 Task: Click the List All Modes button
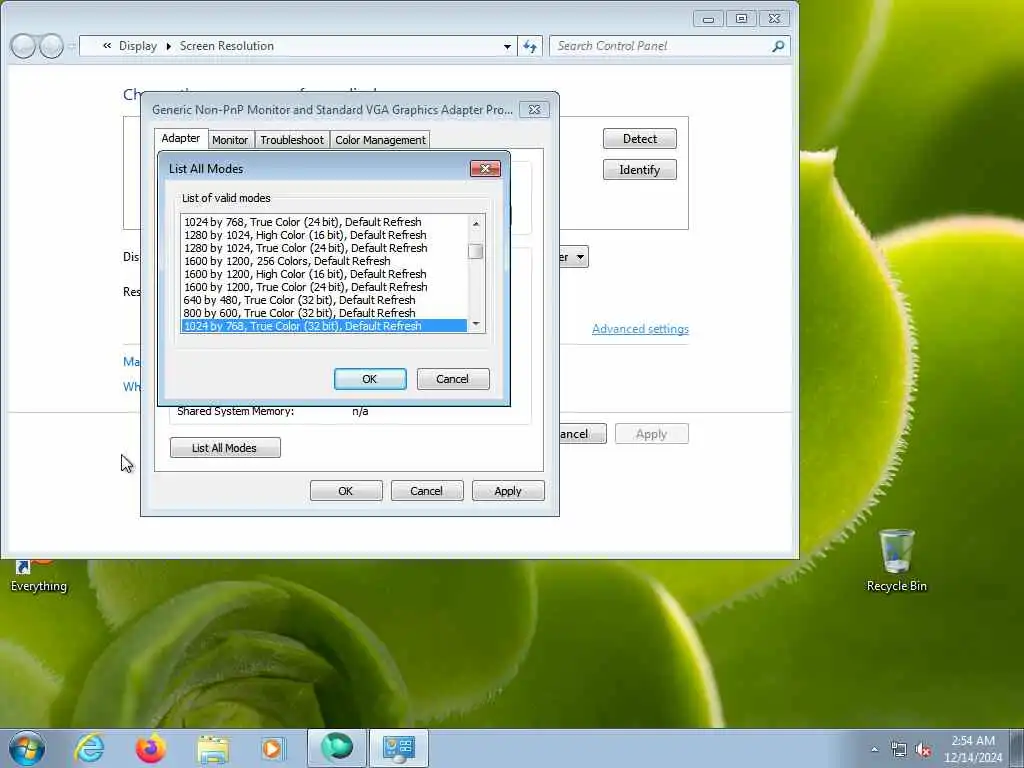pyautogui.click(x=225, y=448)
